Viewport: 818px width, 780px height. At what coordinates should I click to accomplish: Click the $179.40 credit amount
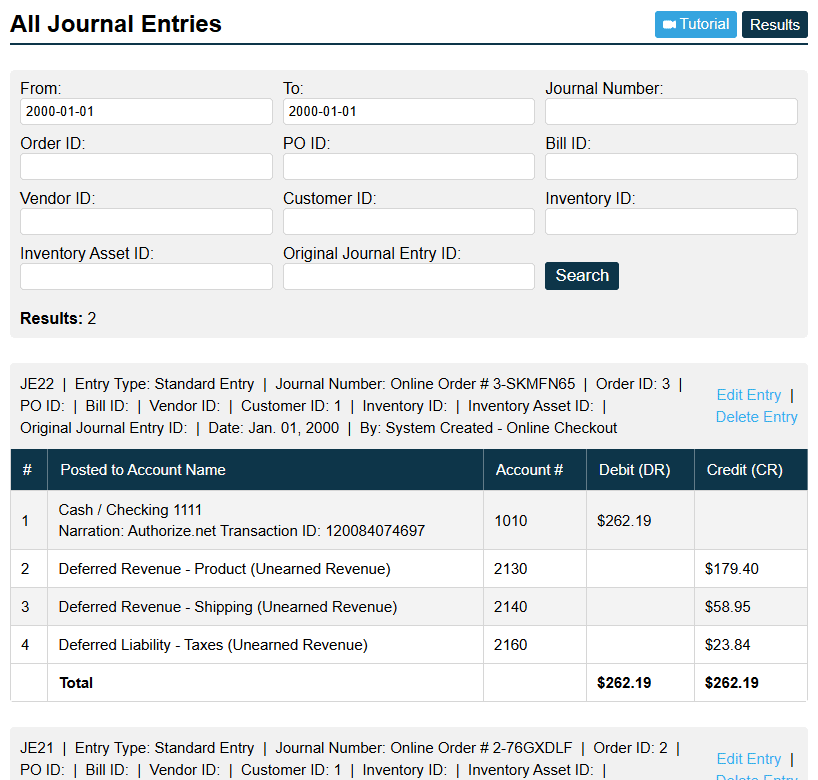pyautogui.click(x=731, y=569)
